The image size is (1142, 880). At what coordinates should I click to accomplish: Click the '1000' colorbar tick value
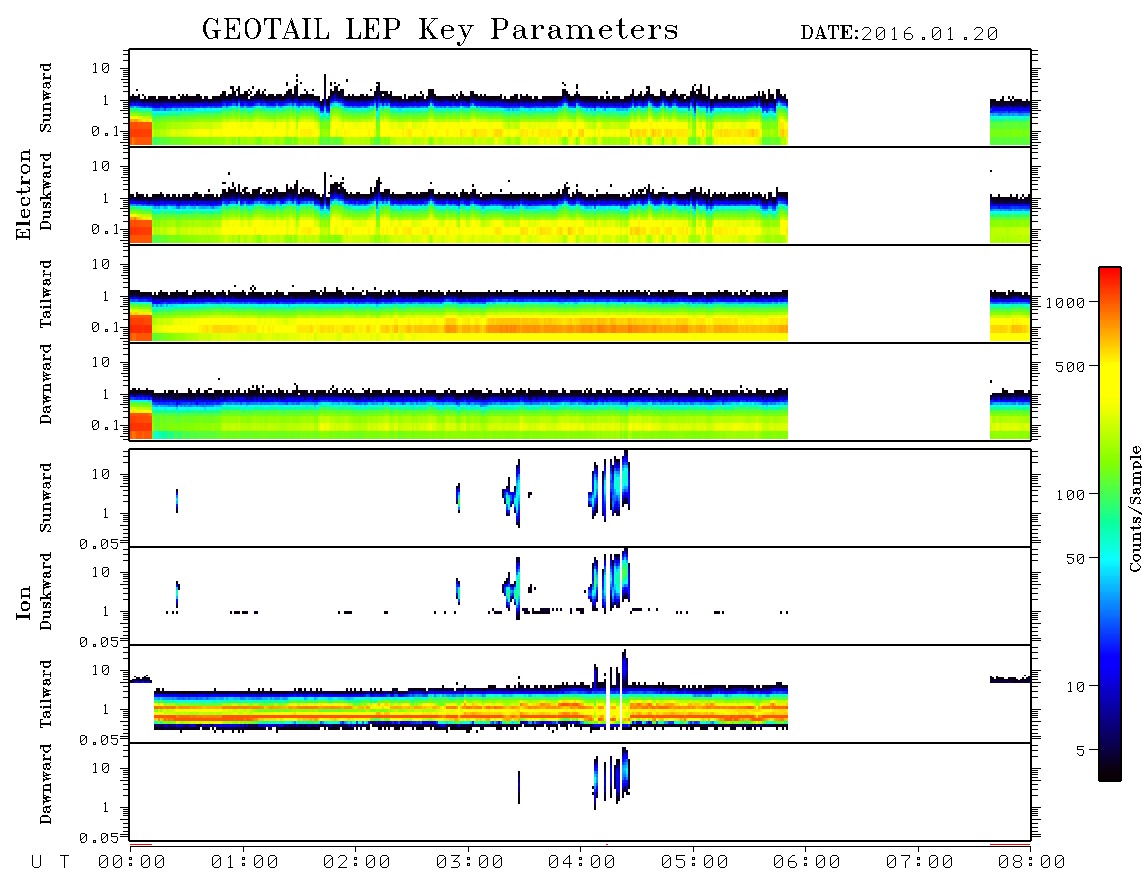tap(1066, 303)
